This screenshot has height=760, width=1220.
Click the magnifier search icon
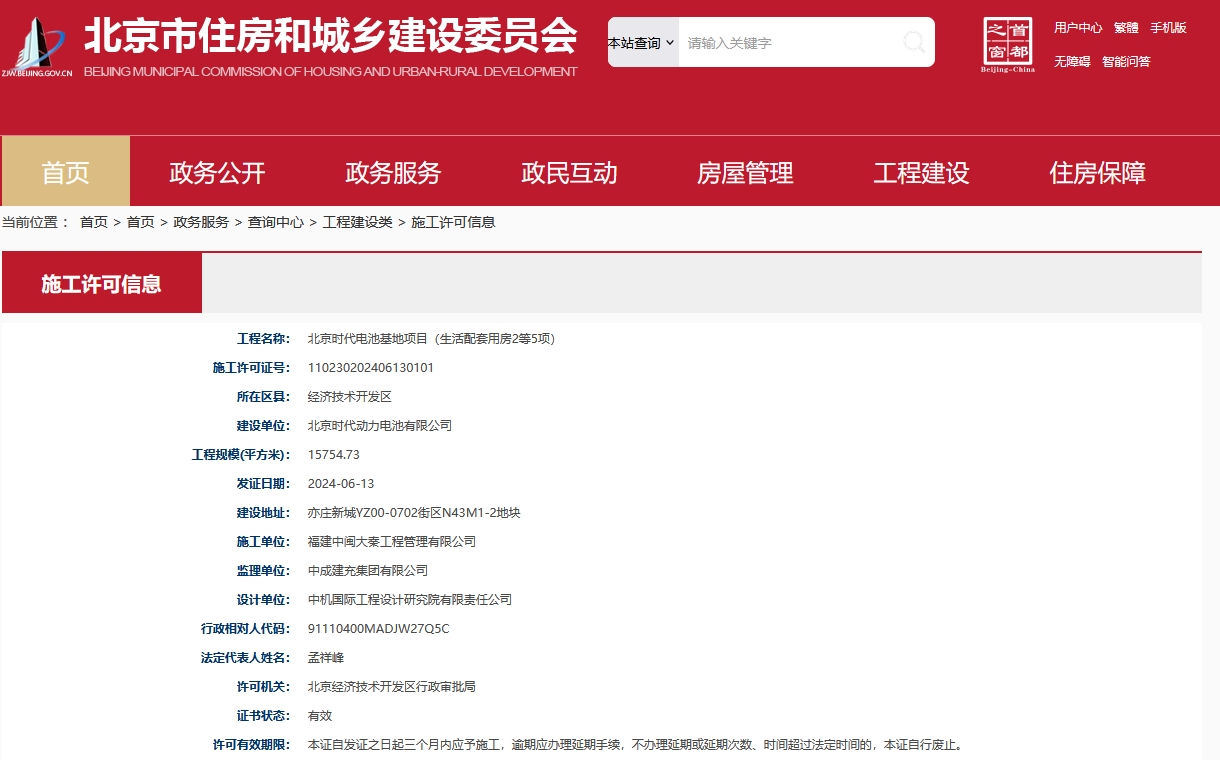(x=913, y=42)
